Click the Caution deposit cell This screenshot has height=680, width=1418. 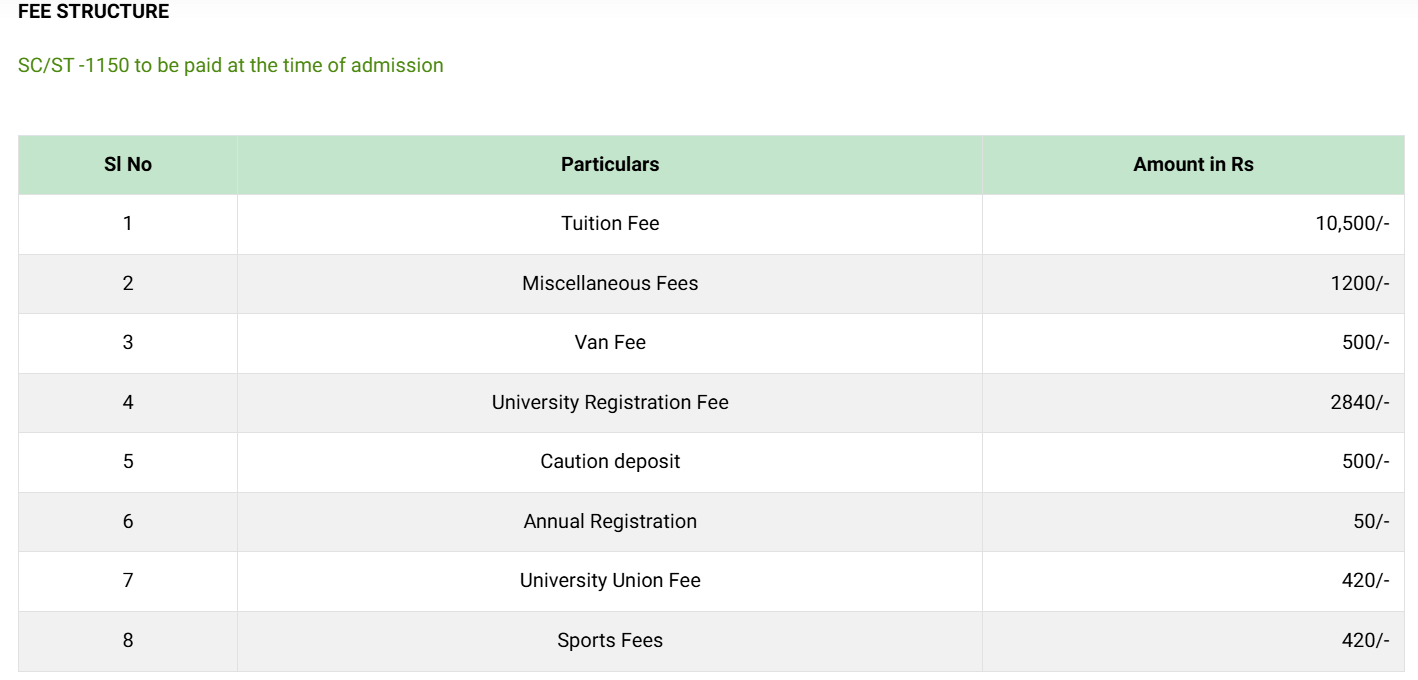610,462
